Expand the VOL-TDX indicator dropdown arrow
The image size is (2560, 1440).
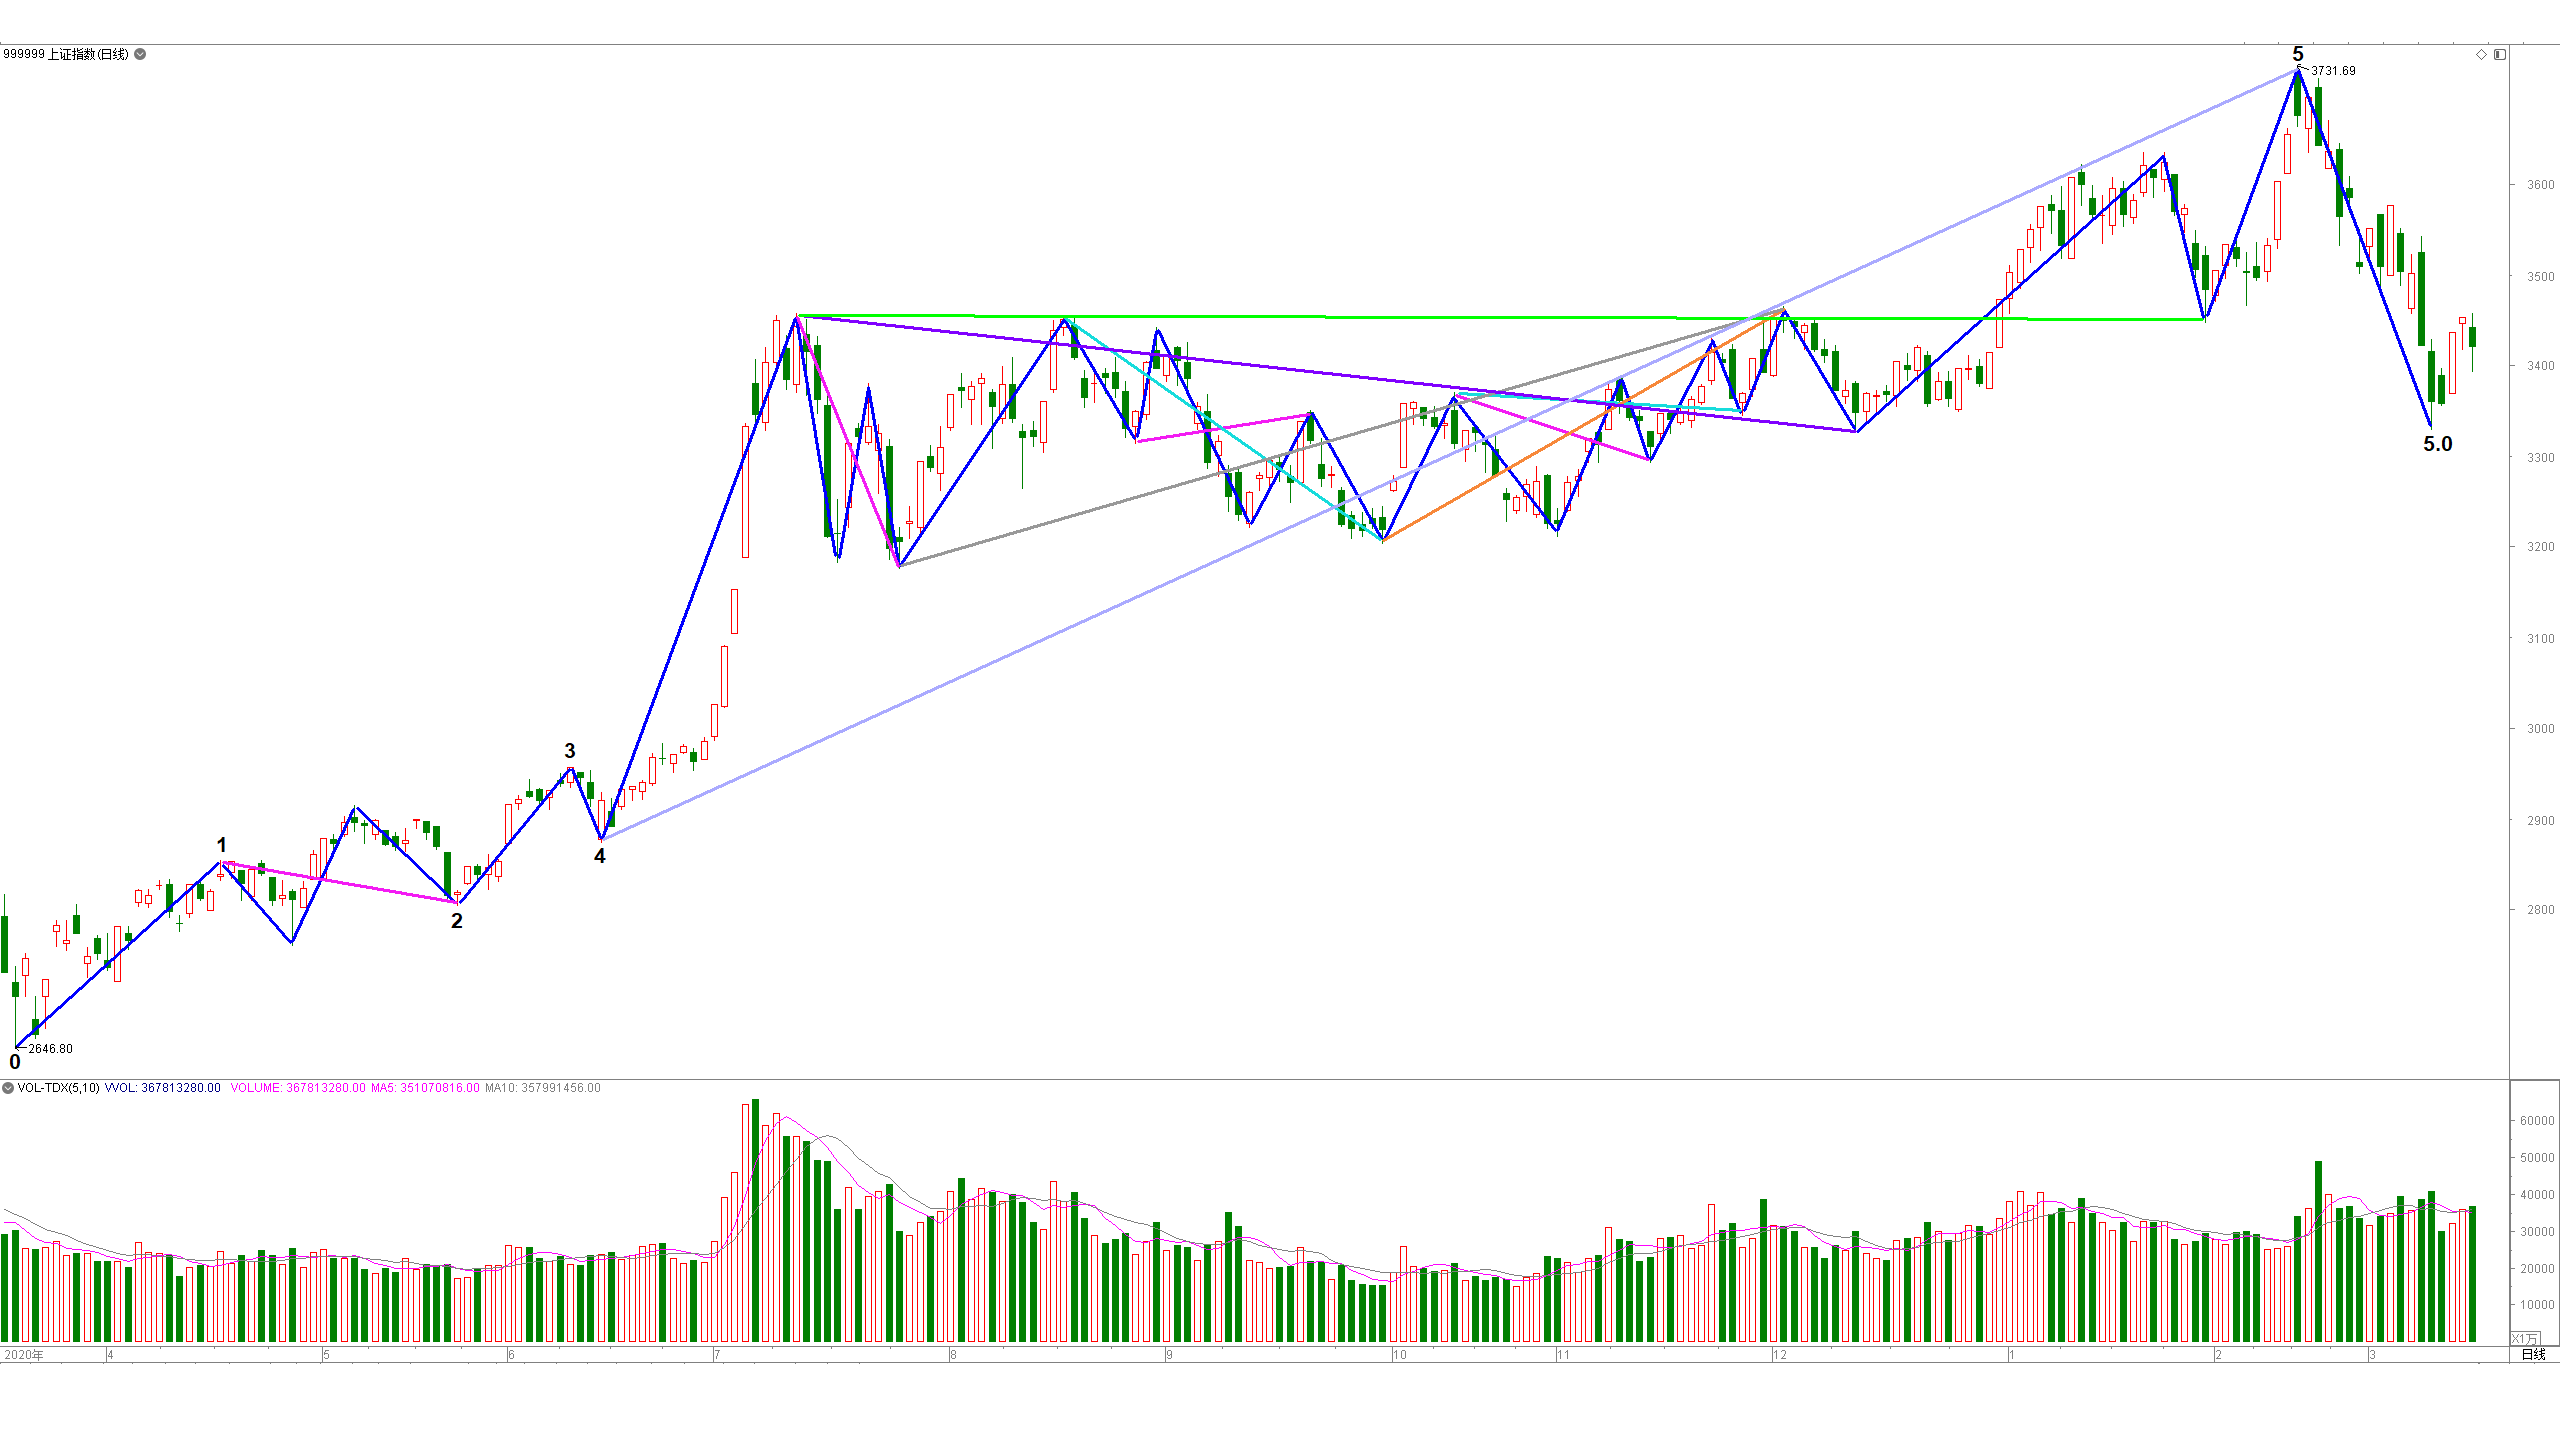(x=8, y=1088)
